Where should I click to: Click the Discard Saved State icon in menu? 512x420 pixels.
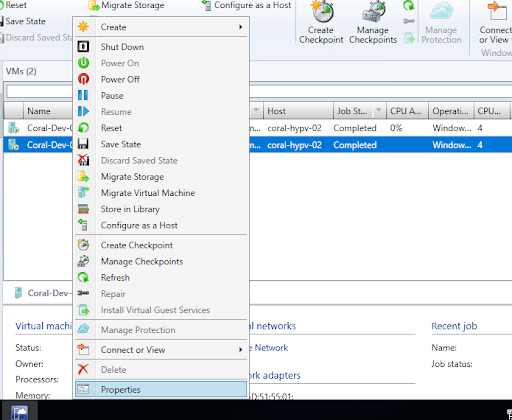83,160
